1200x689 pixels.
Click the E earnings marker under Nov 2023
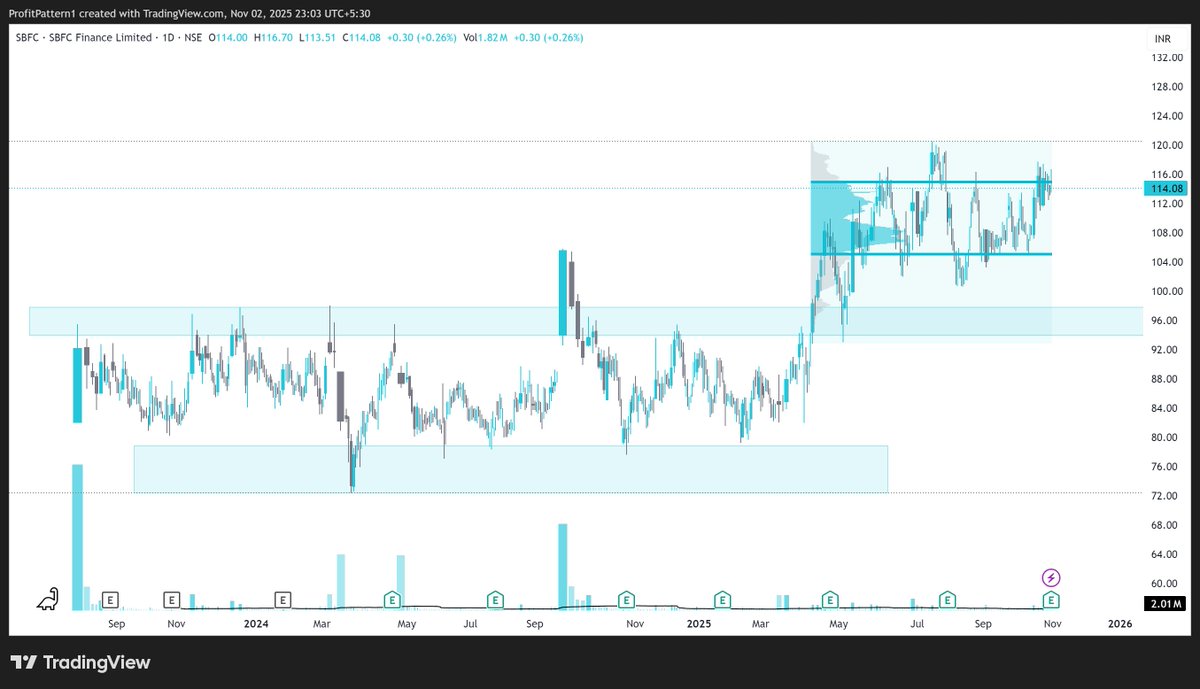pos(171,600)
